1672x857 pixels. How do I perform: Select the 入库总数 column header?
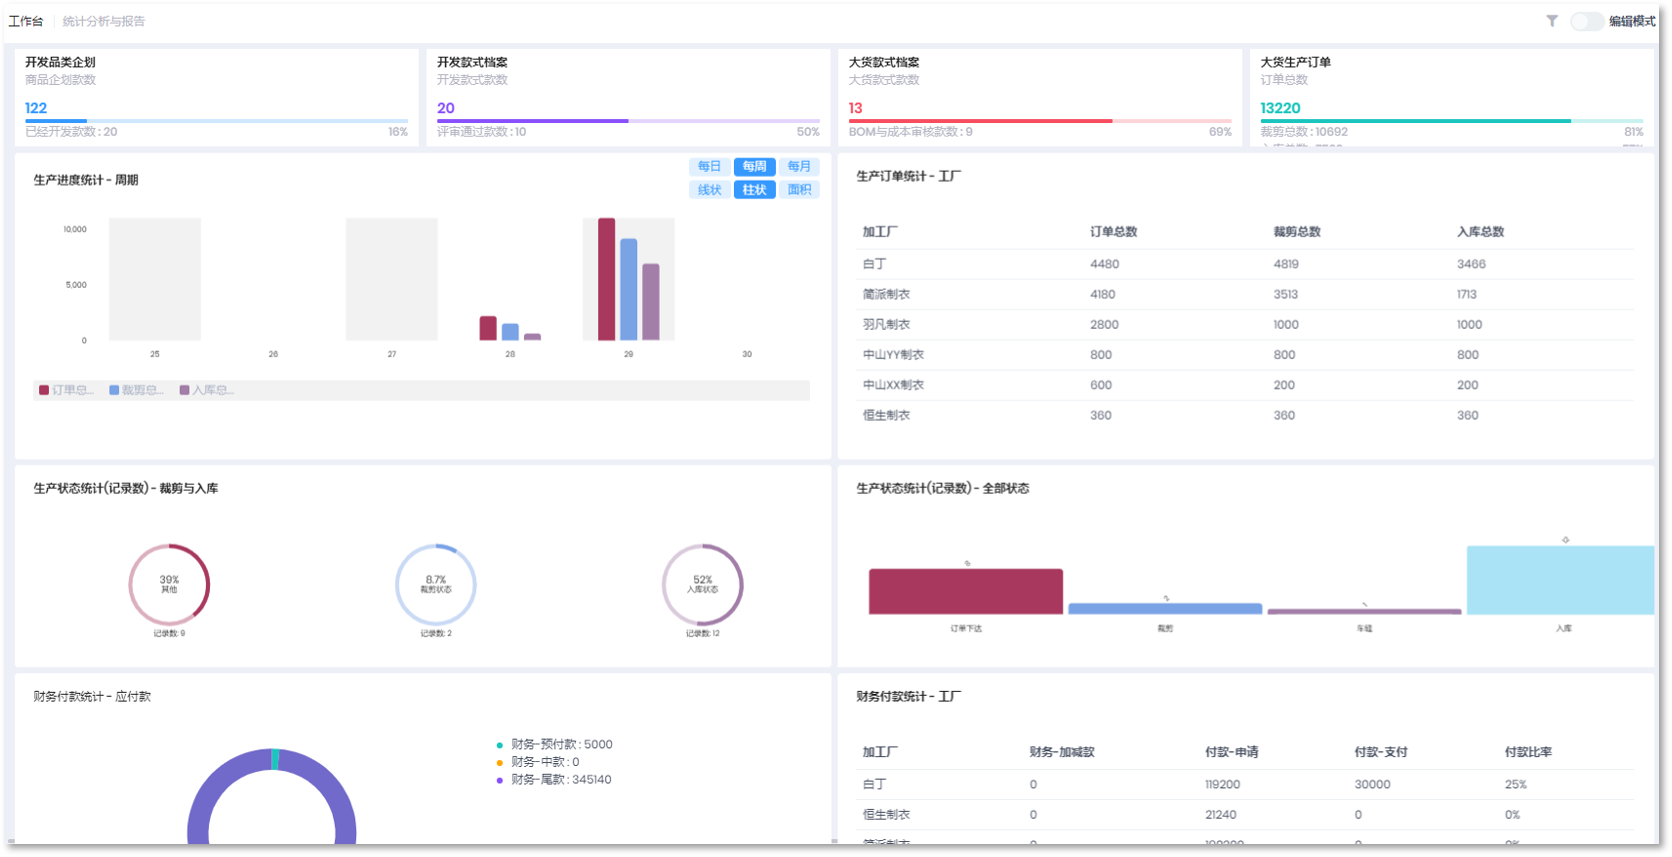coord(1480,232)
